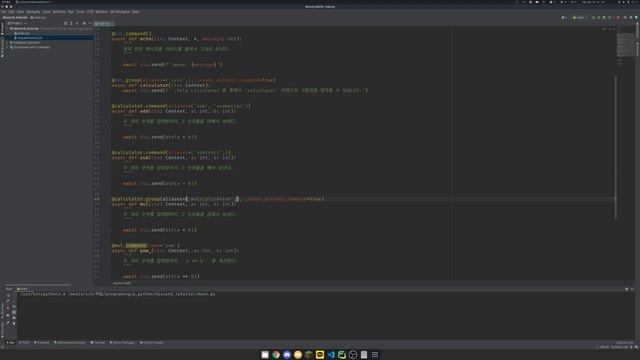Click the editor vertical scrollbar

pos(616,147)
